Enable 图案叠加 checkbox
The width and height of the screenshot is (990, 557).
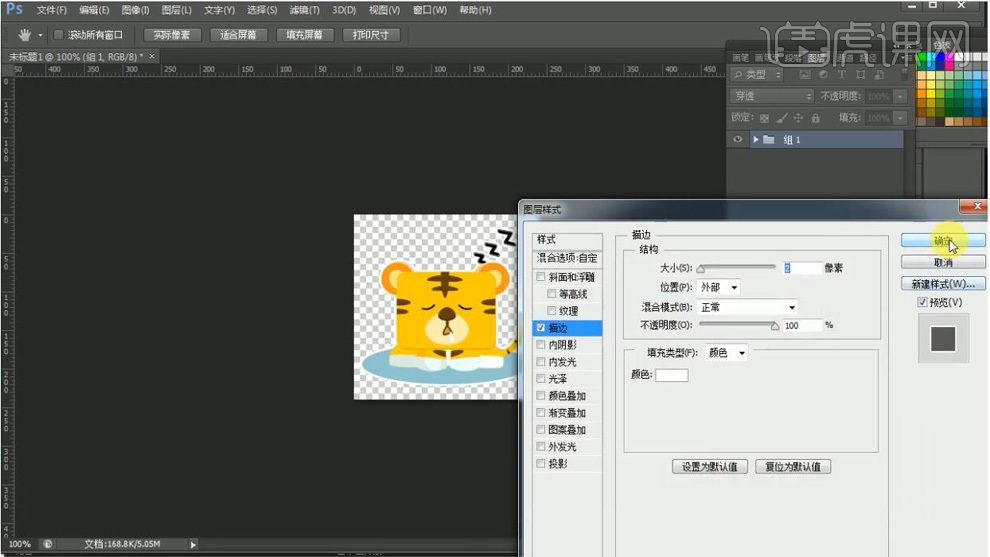541,430
